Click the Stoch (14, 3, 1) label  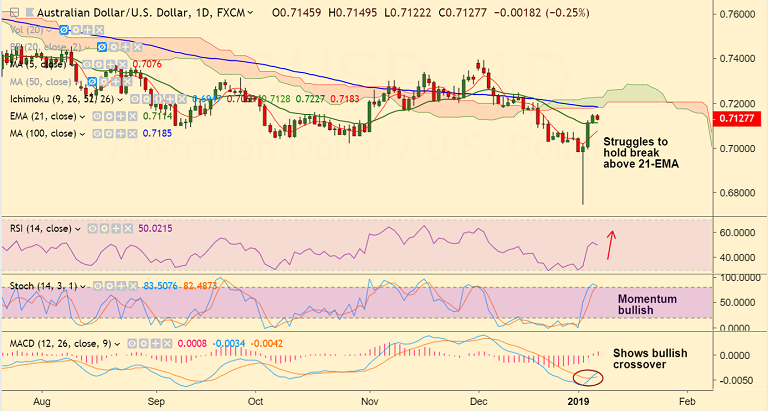[x=43, y=286]
